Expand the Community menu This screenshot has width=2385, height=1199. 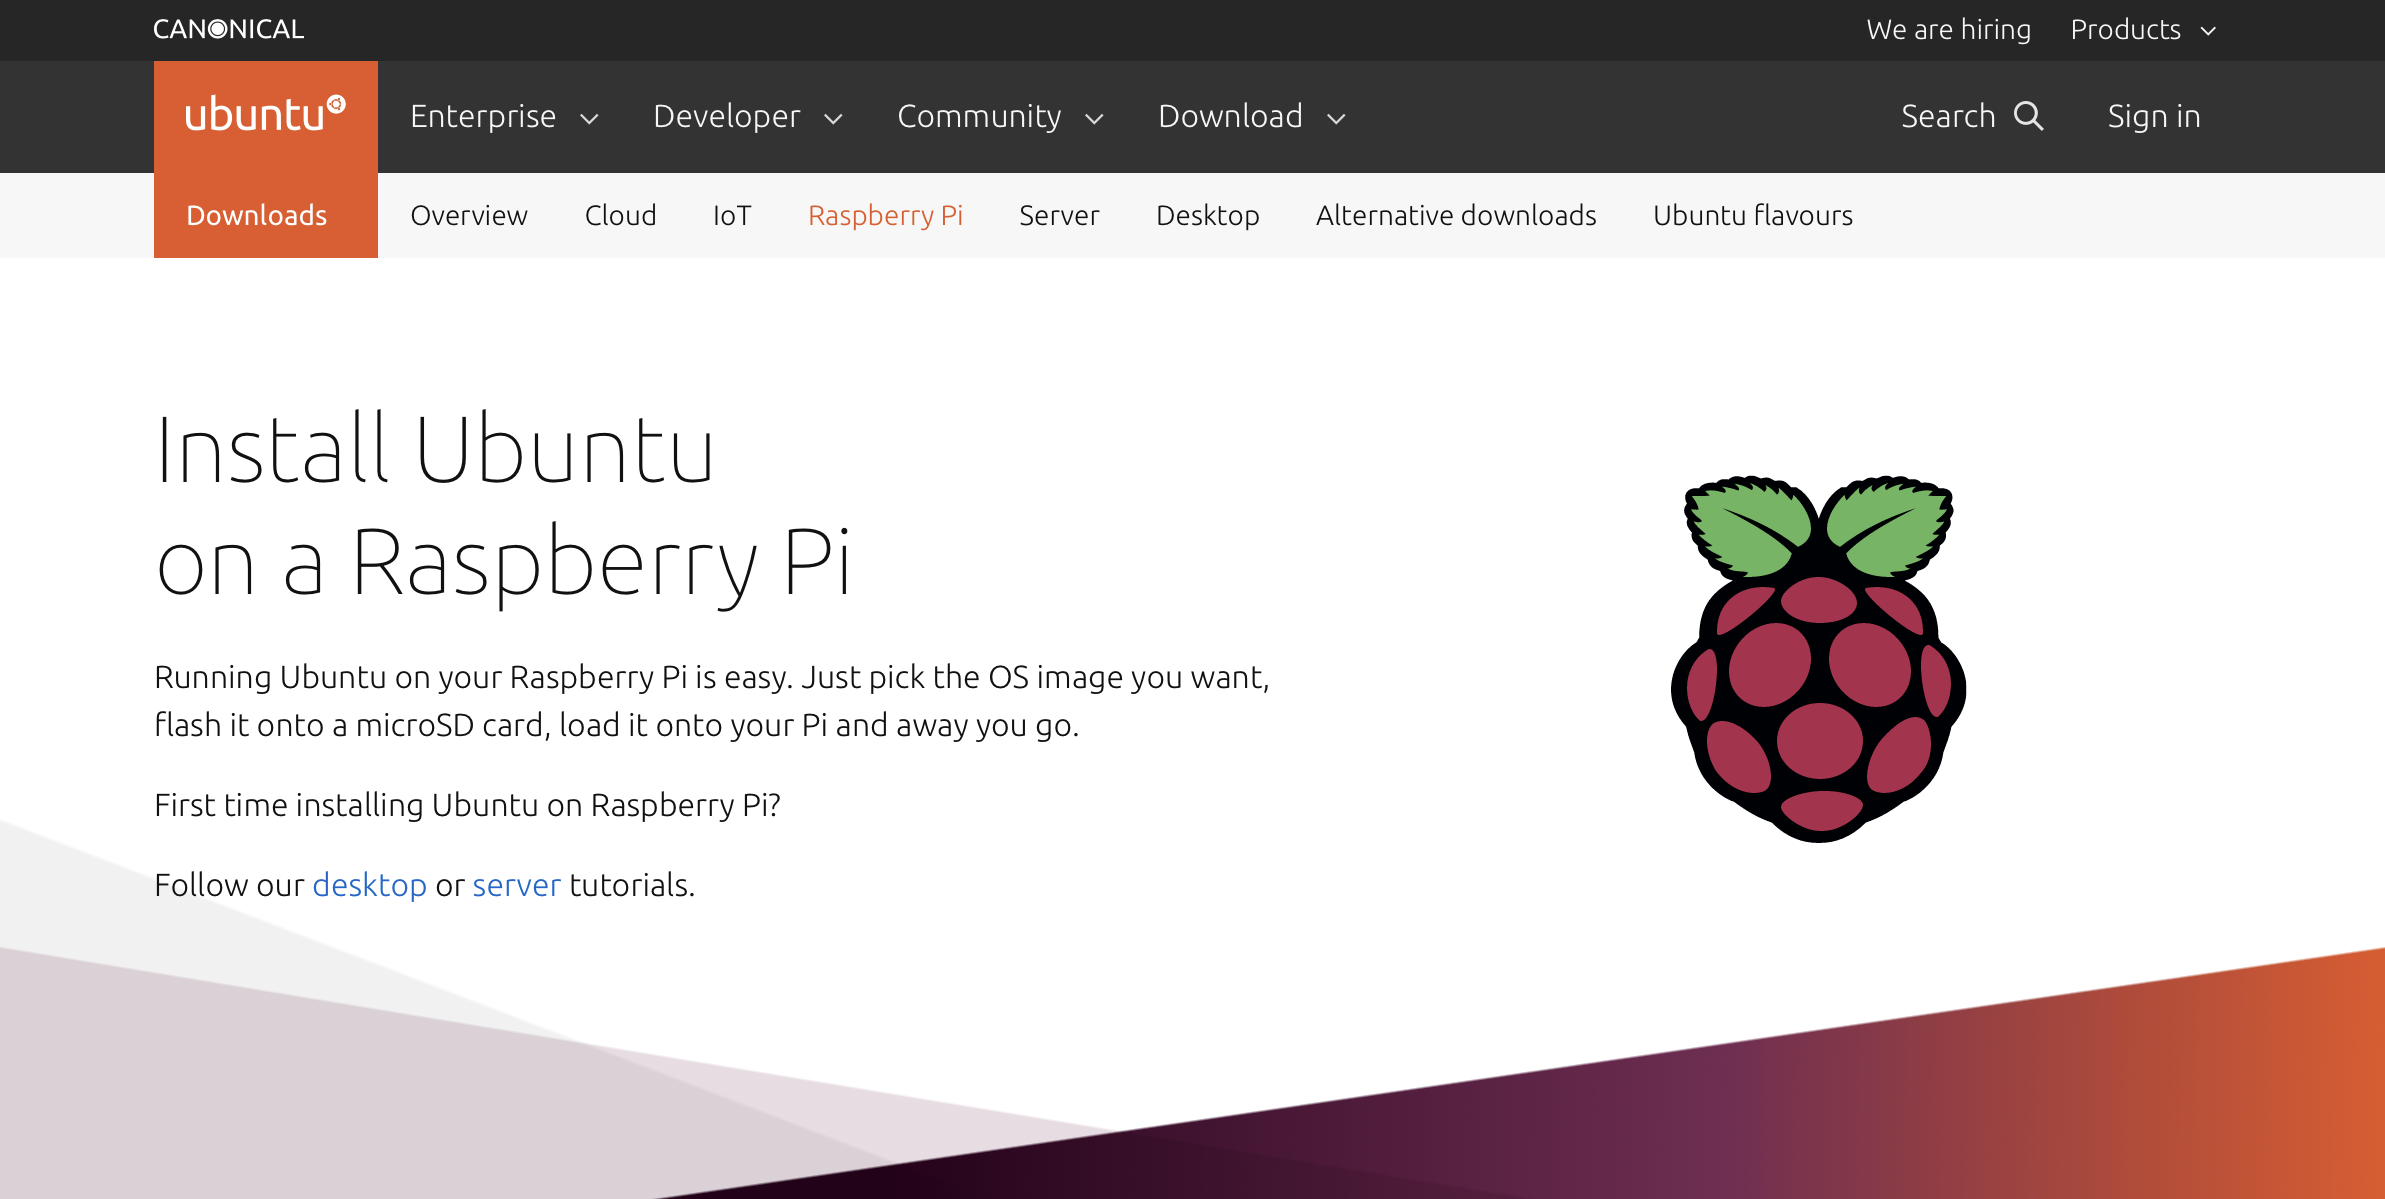click(999, 117)
